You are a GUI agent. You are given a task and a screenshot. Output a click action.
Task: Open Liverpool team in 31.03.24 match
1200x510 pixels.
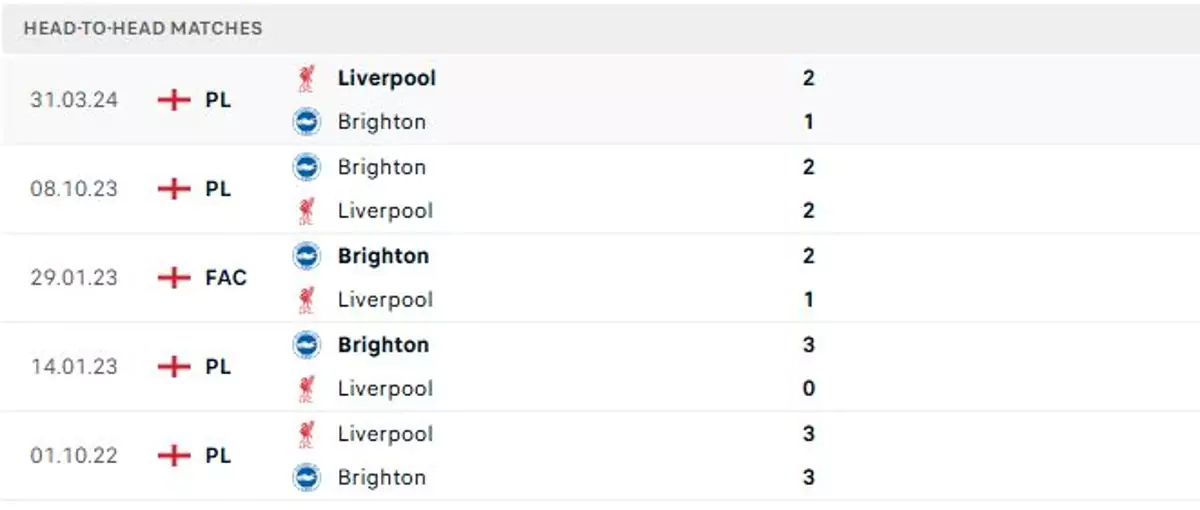(x=386, y=78)
